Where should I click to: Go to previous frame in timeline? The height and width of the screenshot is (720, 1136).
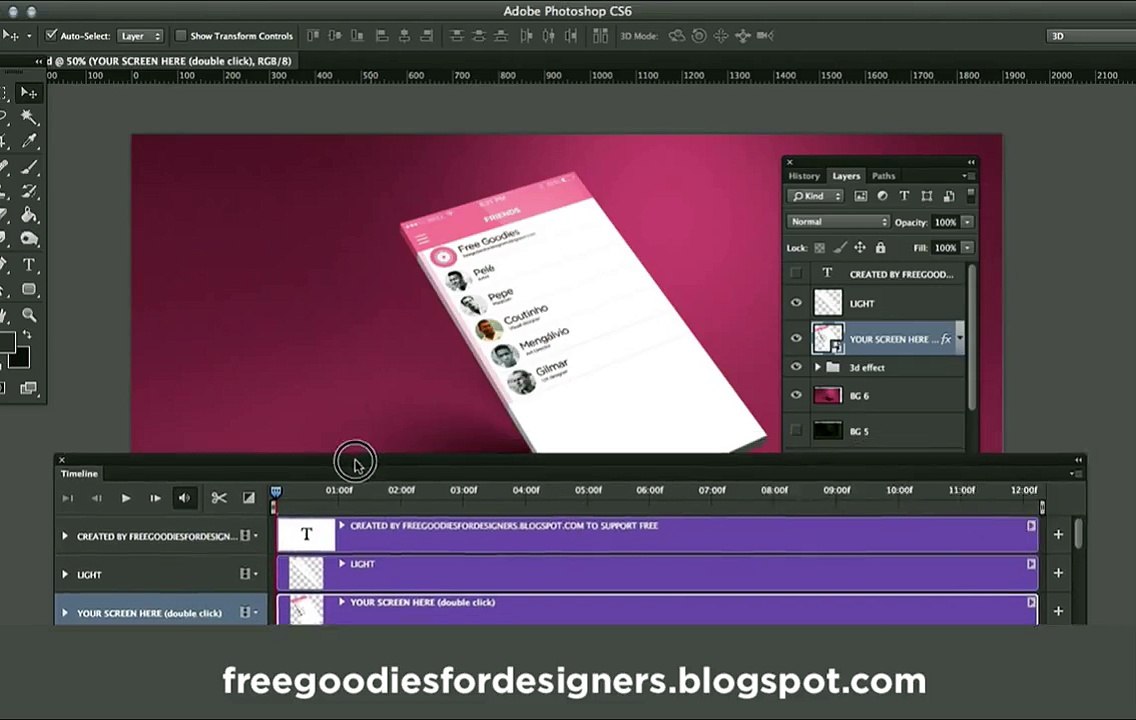[96, 498]
